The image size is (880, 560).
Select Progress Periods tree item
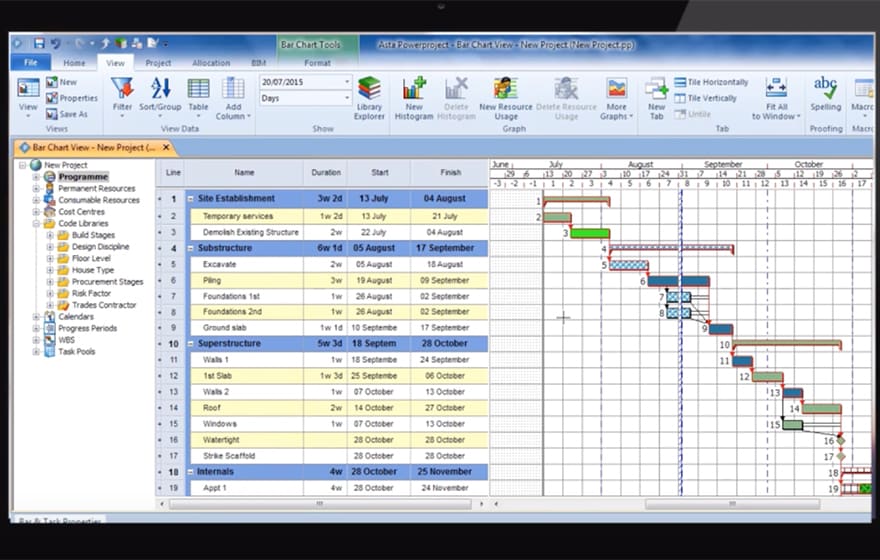click(x=88, y=328)
